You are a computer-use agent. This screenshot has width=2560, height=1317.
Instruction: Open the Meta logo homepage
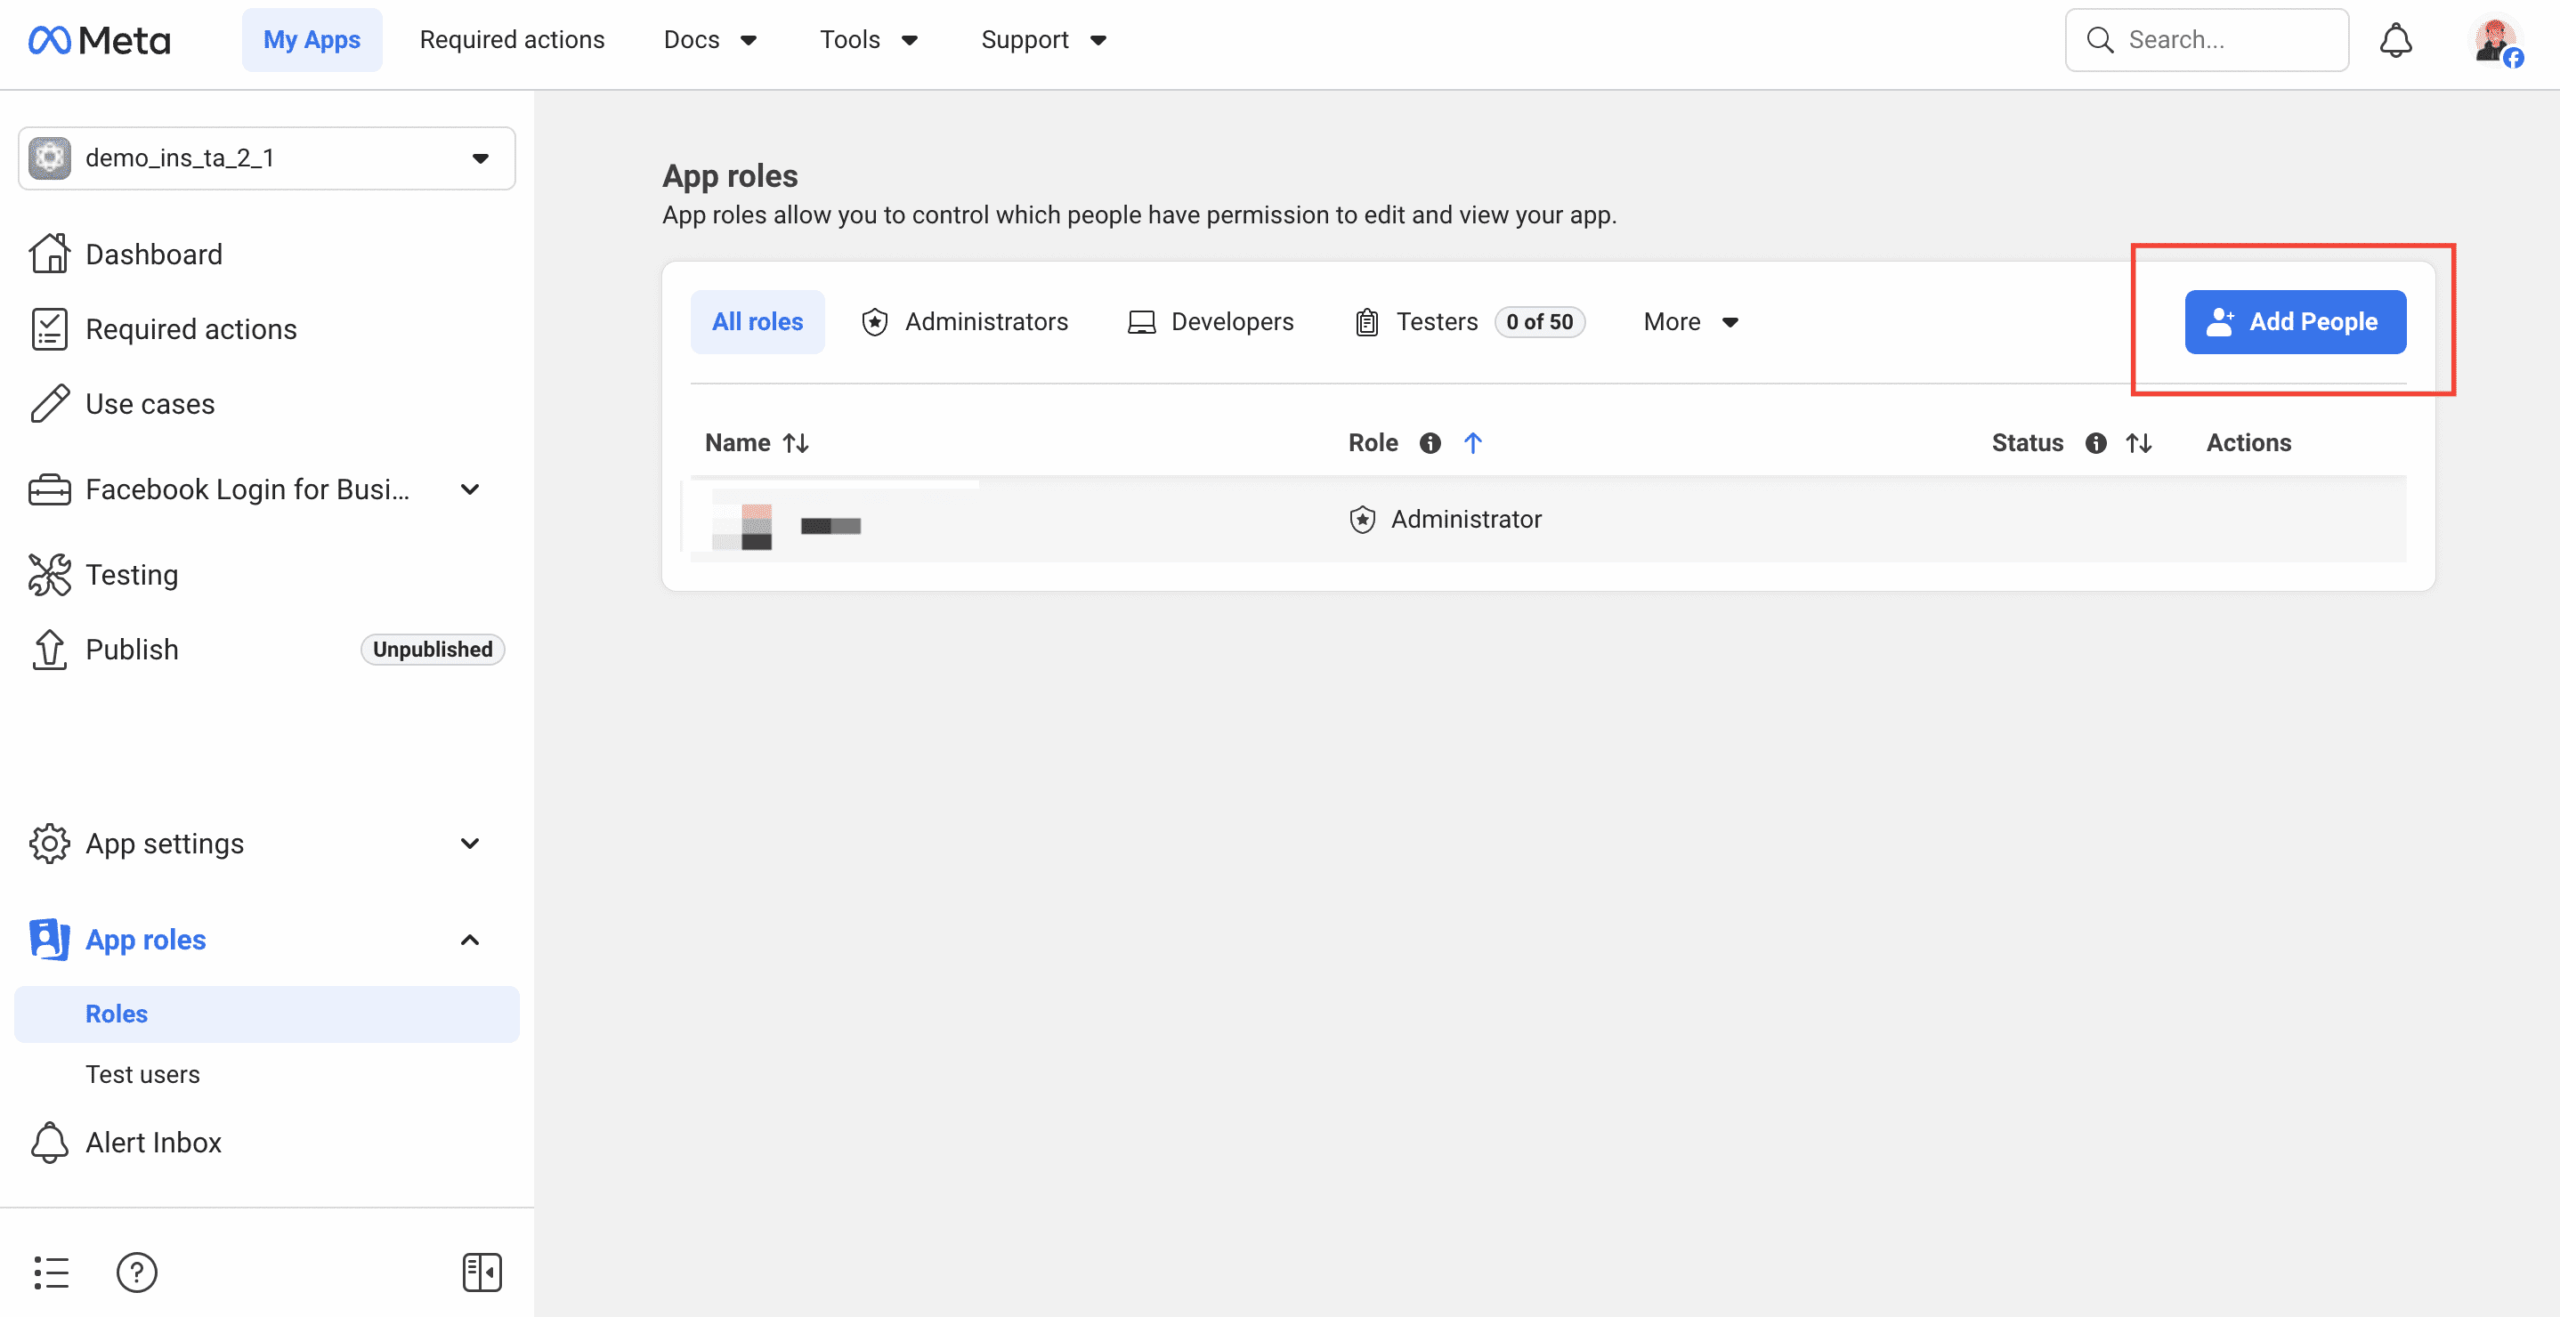coord(99,39)
